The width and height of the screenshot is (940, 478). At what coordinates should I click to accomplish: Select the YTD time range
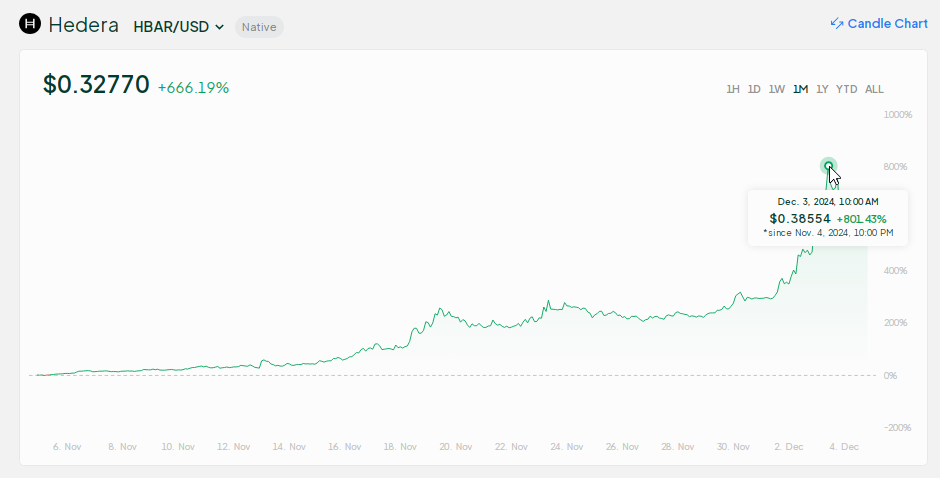pyautogui.click(x=846, y=89)
